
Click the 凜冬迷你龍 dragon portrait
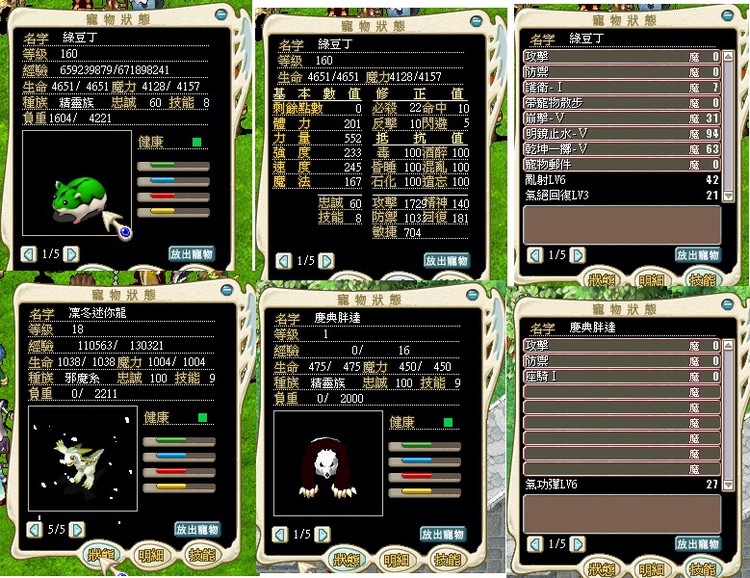[x=80, y=465]
